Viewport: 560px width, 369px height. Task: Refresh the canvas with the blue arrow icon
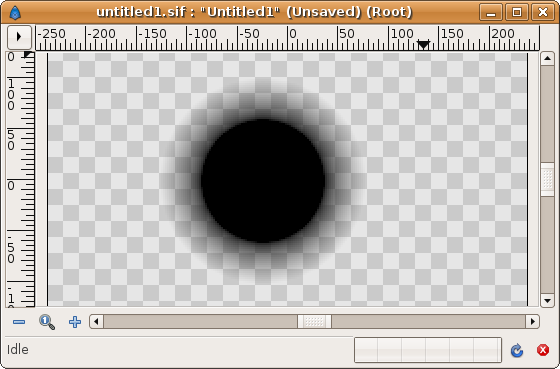pos(517,350)
